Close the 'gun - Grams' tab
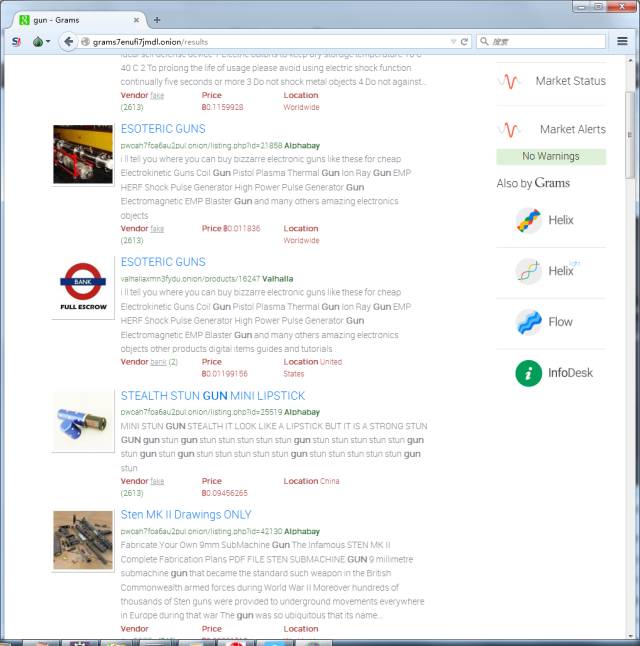 click(x=136, y=20)
